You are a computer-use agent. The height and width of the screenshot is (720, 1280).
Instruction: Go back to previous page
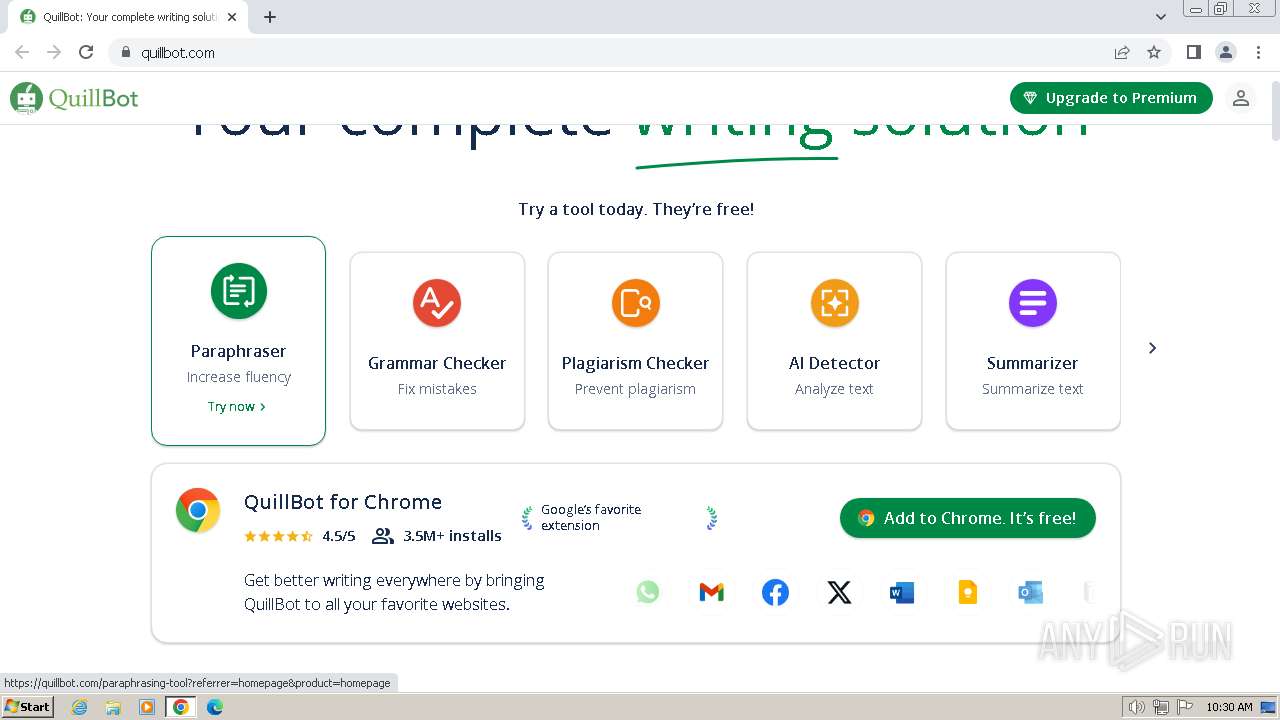pos(22,52)
